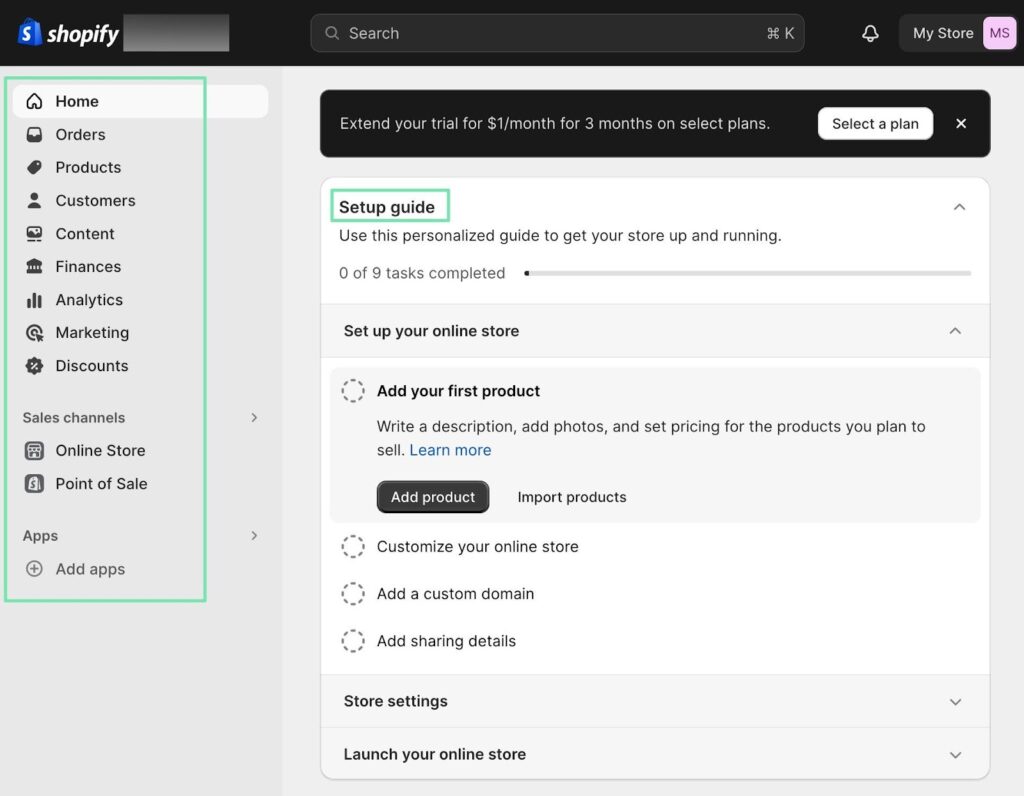Click the Add product button
This screenshot has height=796, width=1024.
click(433, 497)
